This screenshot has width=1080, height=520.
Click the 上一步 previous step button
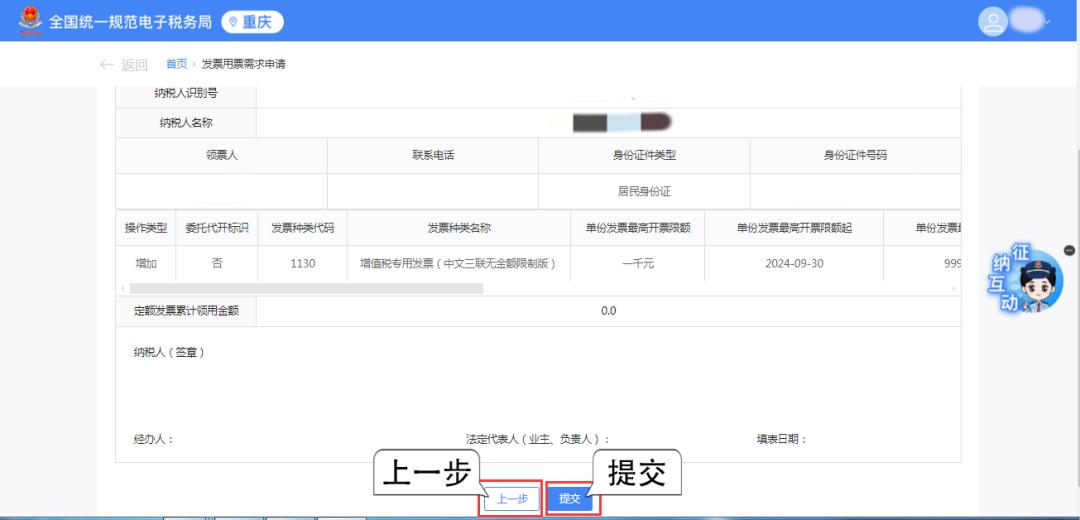click(512, 498)
